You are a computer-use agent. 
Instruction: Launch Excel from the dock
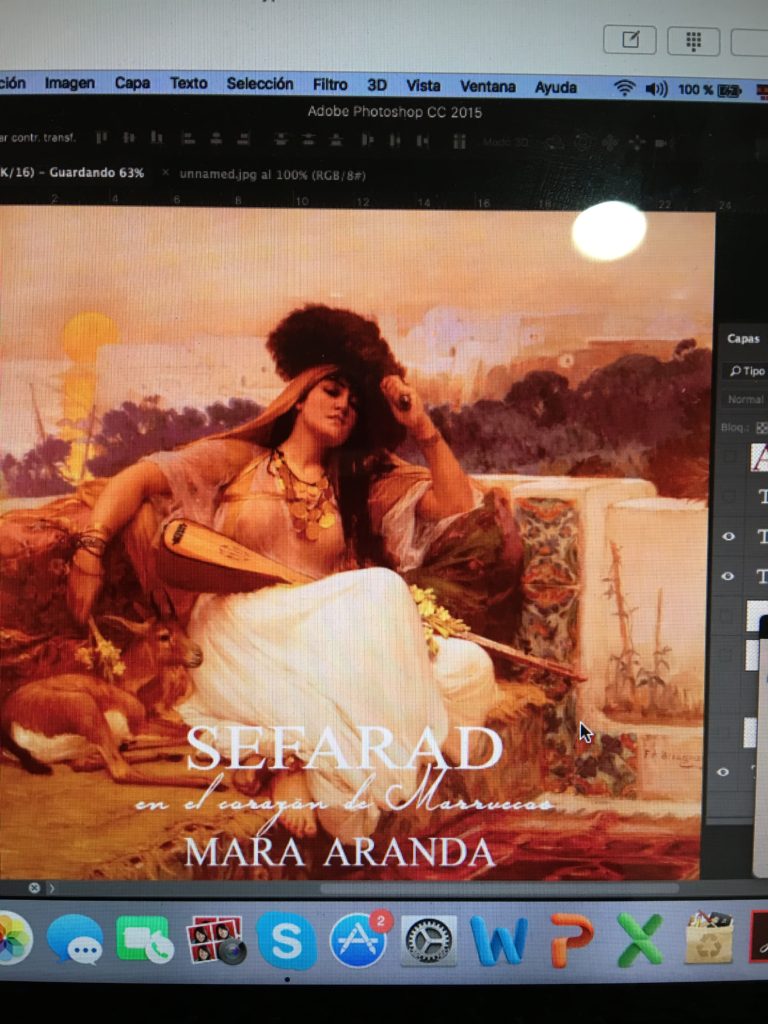pos(641,940)
